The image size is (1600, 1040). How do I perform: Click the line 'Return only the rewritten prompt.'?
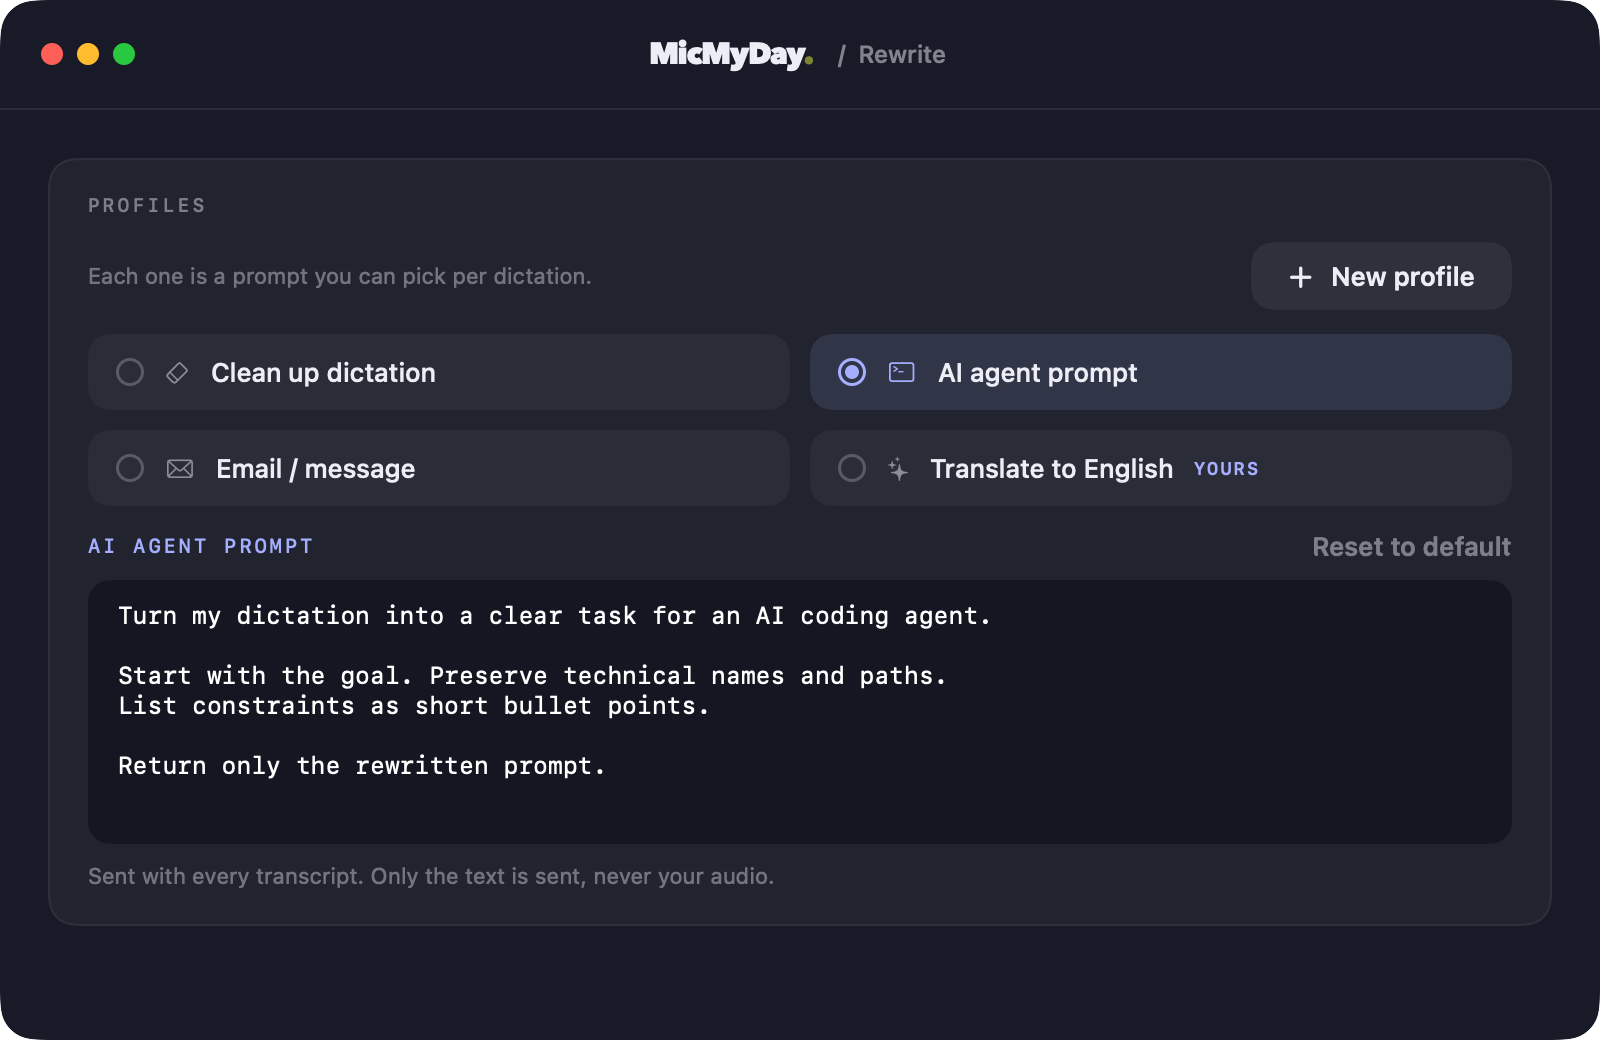[362, 766]
